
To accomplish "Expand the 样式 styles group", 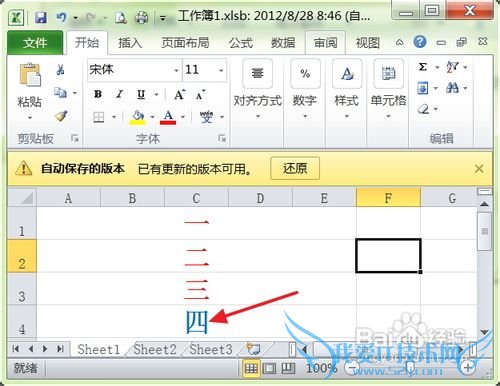I will tap(347, 90).
